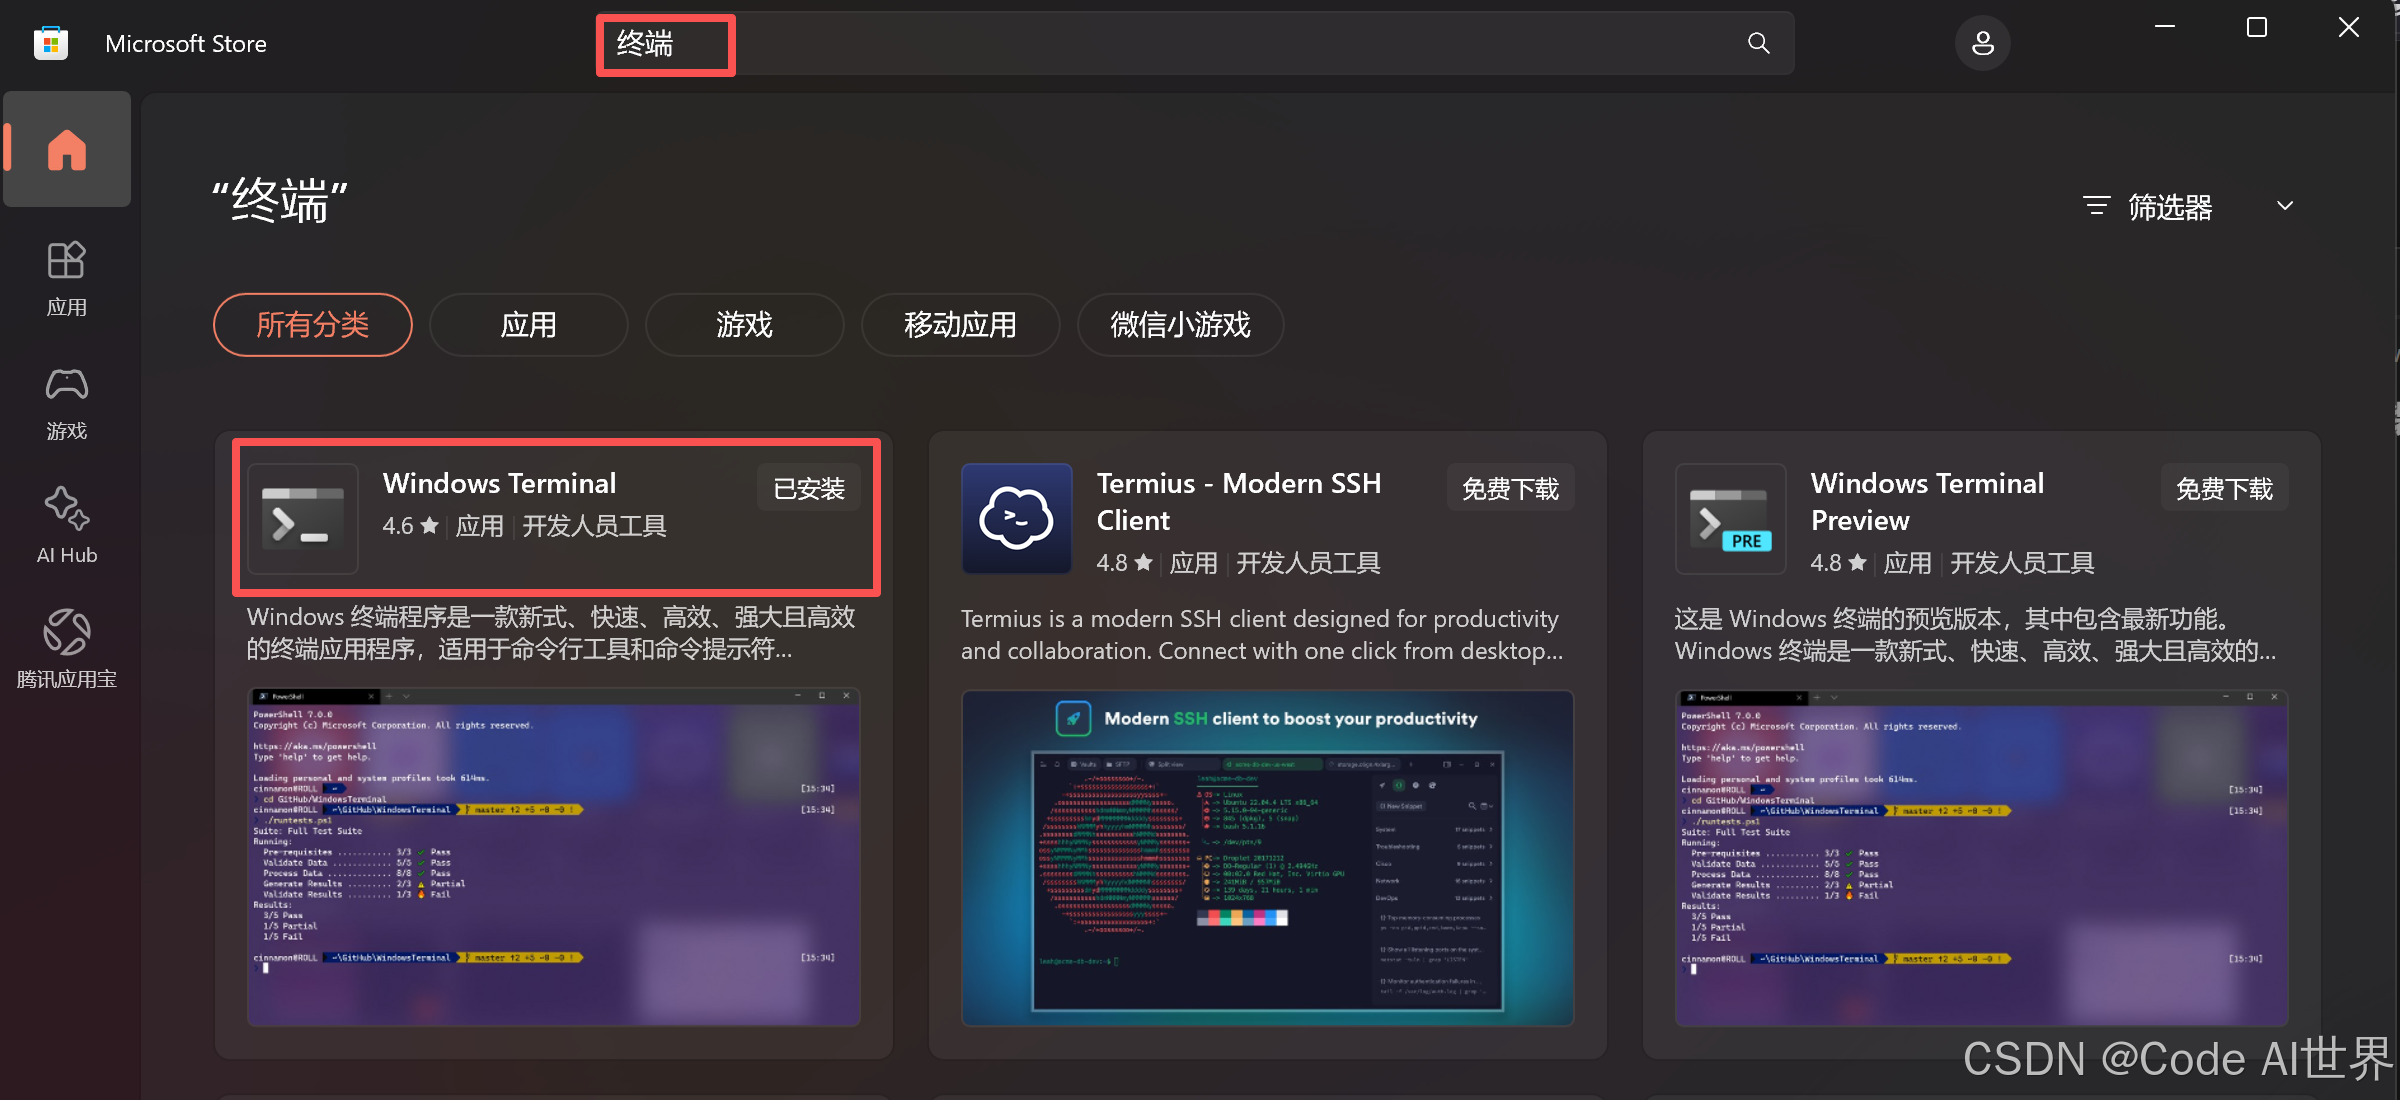
Task: Open the 游戏 gamepad sidebar icon
Action: coord(66,401)
